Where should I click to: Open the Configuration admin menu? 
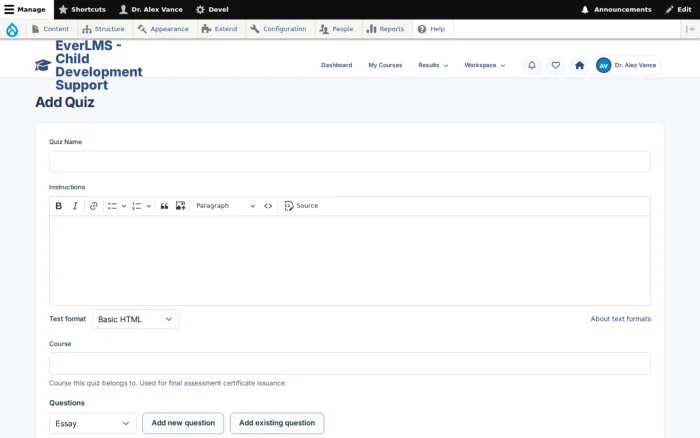click(x=278, y=29)
